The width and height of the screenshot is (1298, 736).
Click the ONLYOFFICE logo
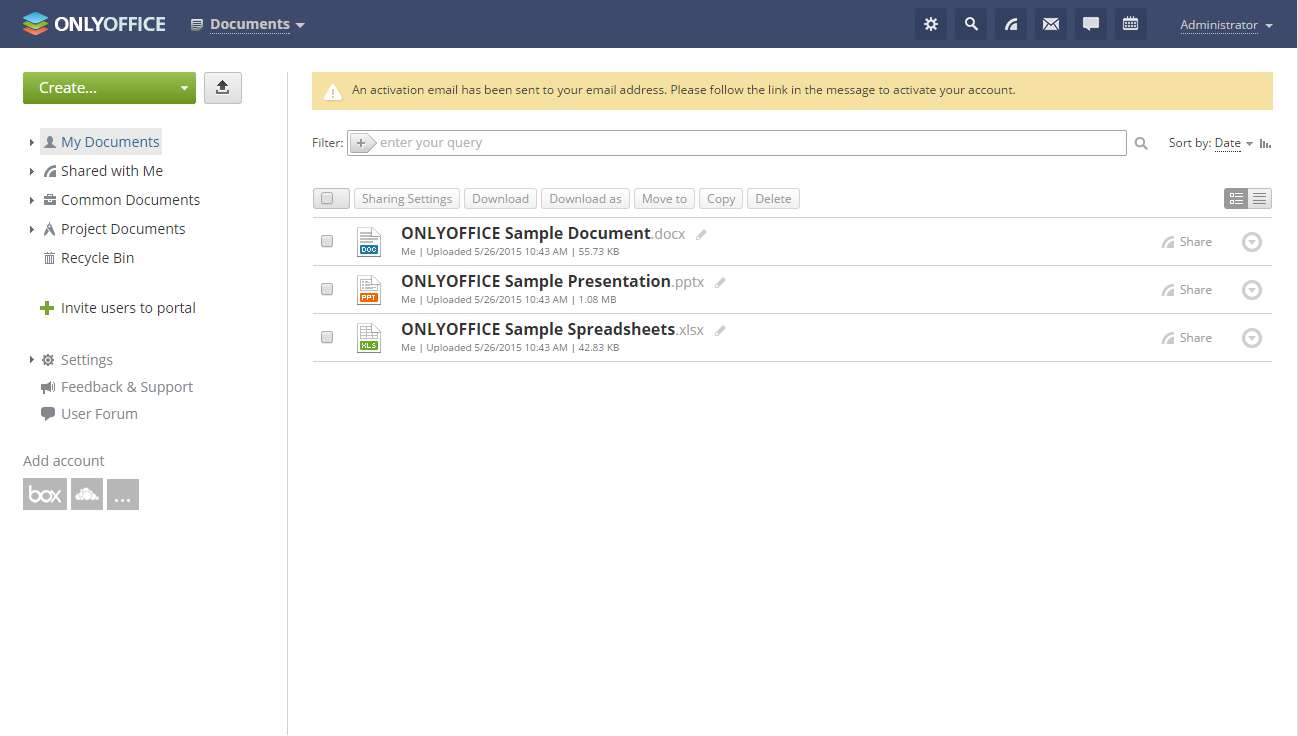94,24
